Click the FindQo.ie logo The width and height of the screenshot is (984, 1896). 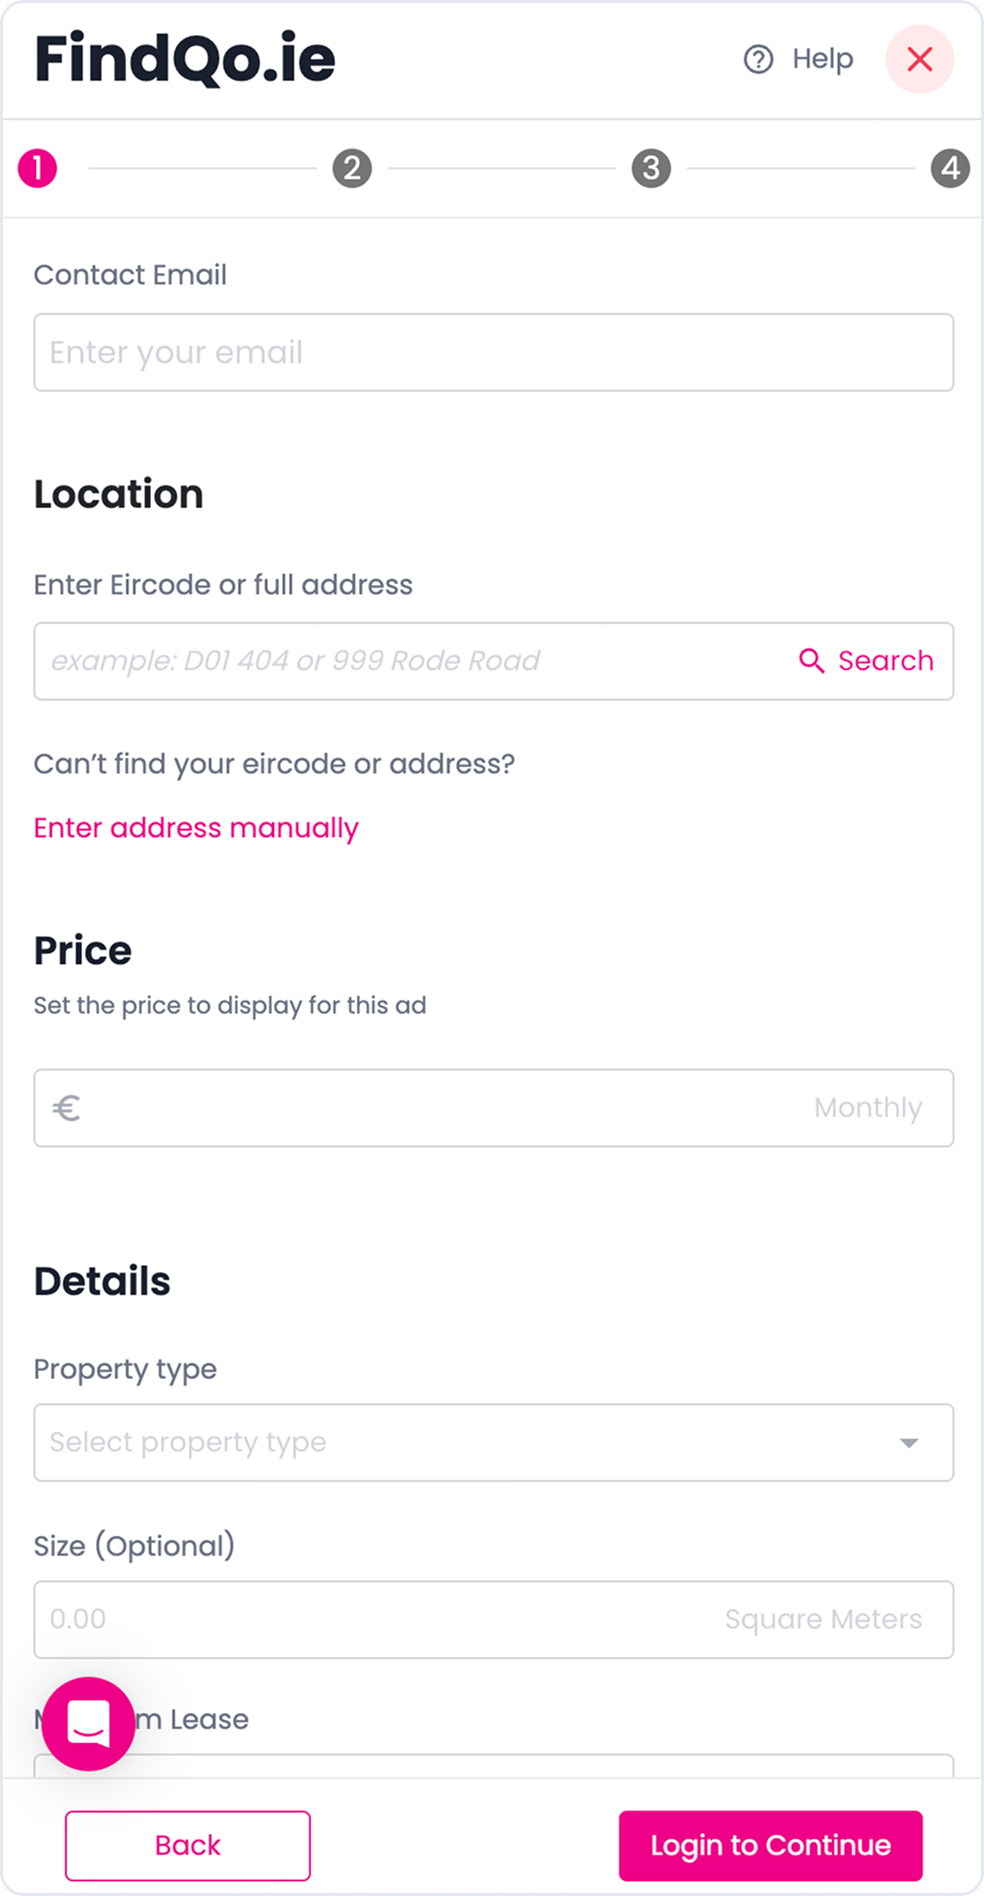[x=184, y=59]
